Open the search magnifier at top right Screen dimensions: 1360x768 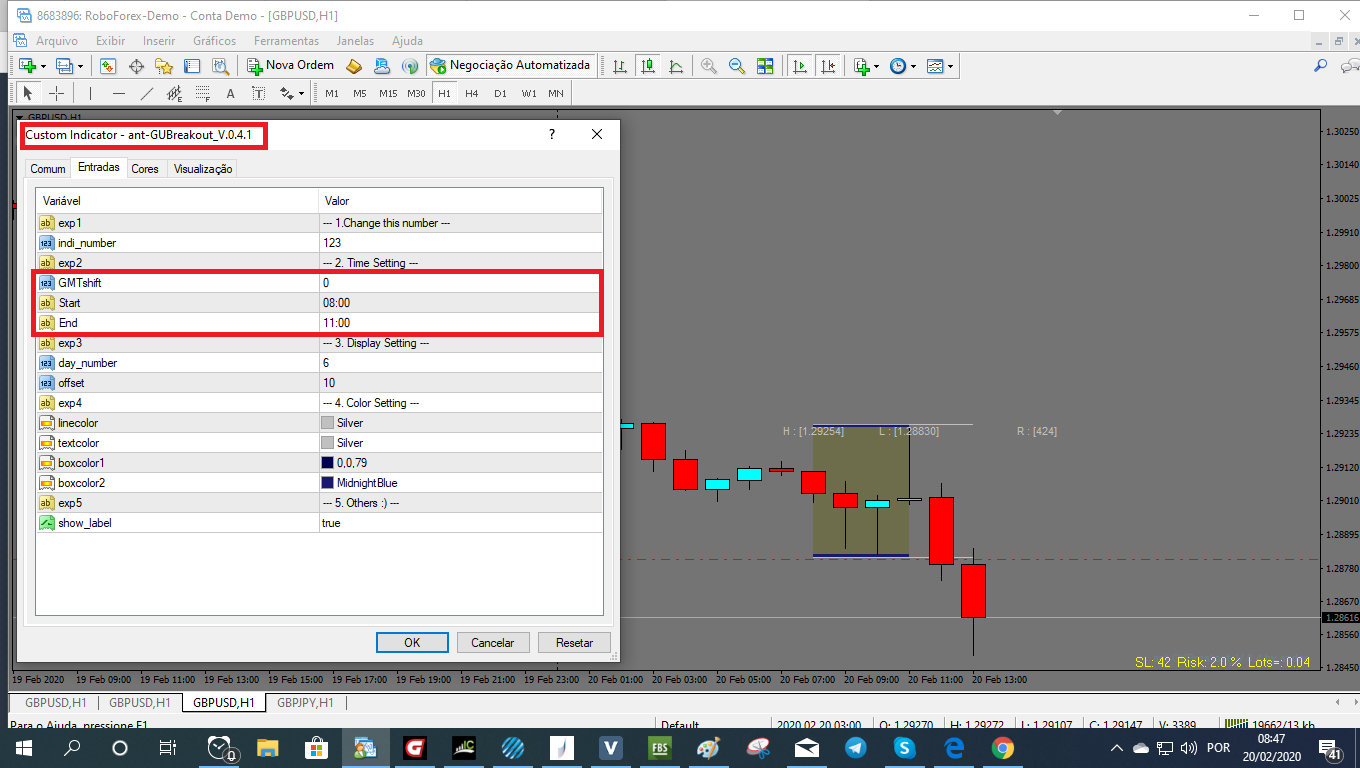click(1320, 66)
